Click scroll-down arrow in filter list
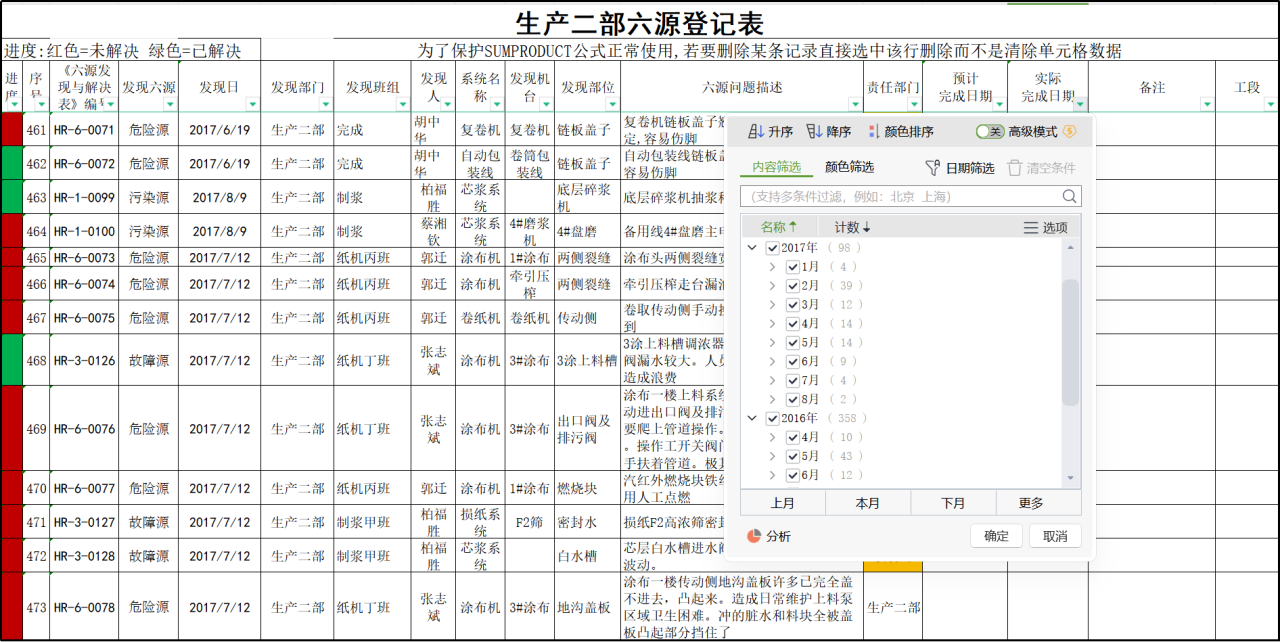 point(1070,478)
